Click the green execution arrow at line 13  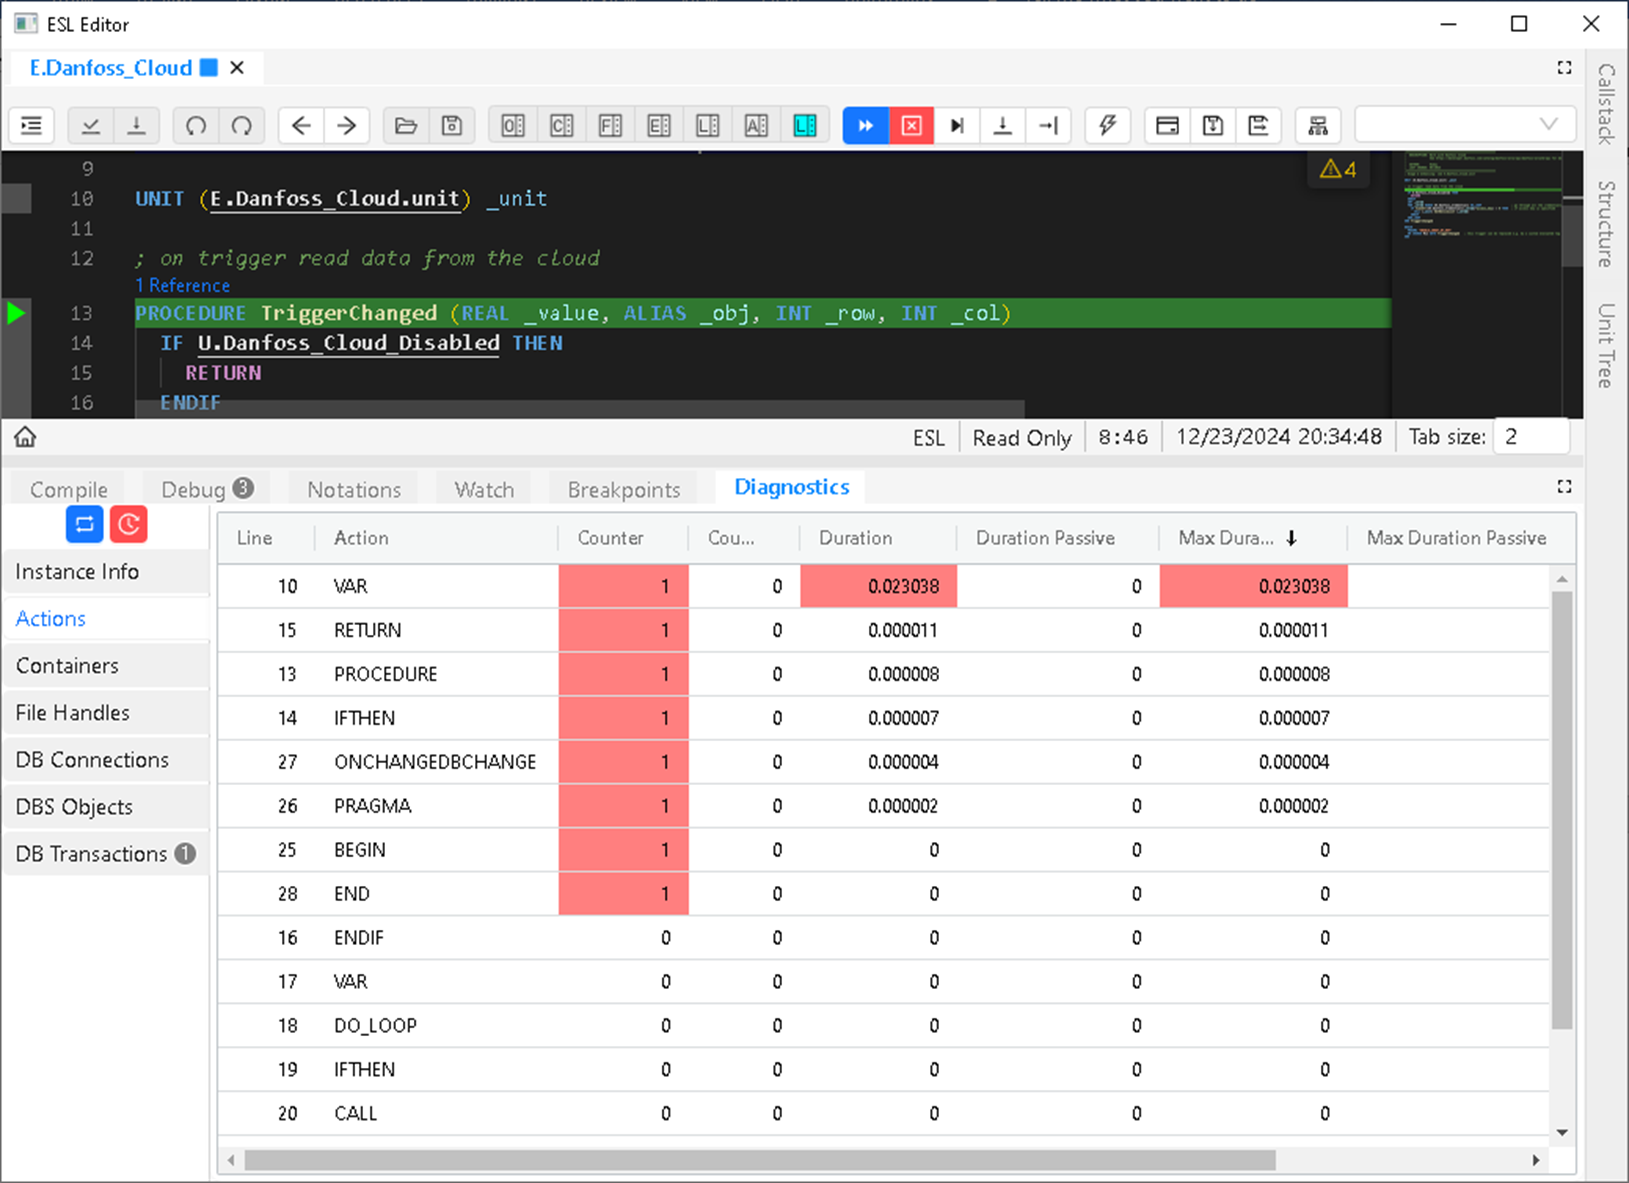click(15, 313)
